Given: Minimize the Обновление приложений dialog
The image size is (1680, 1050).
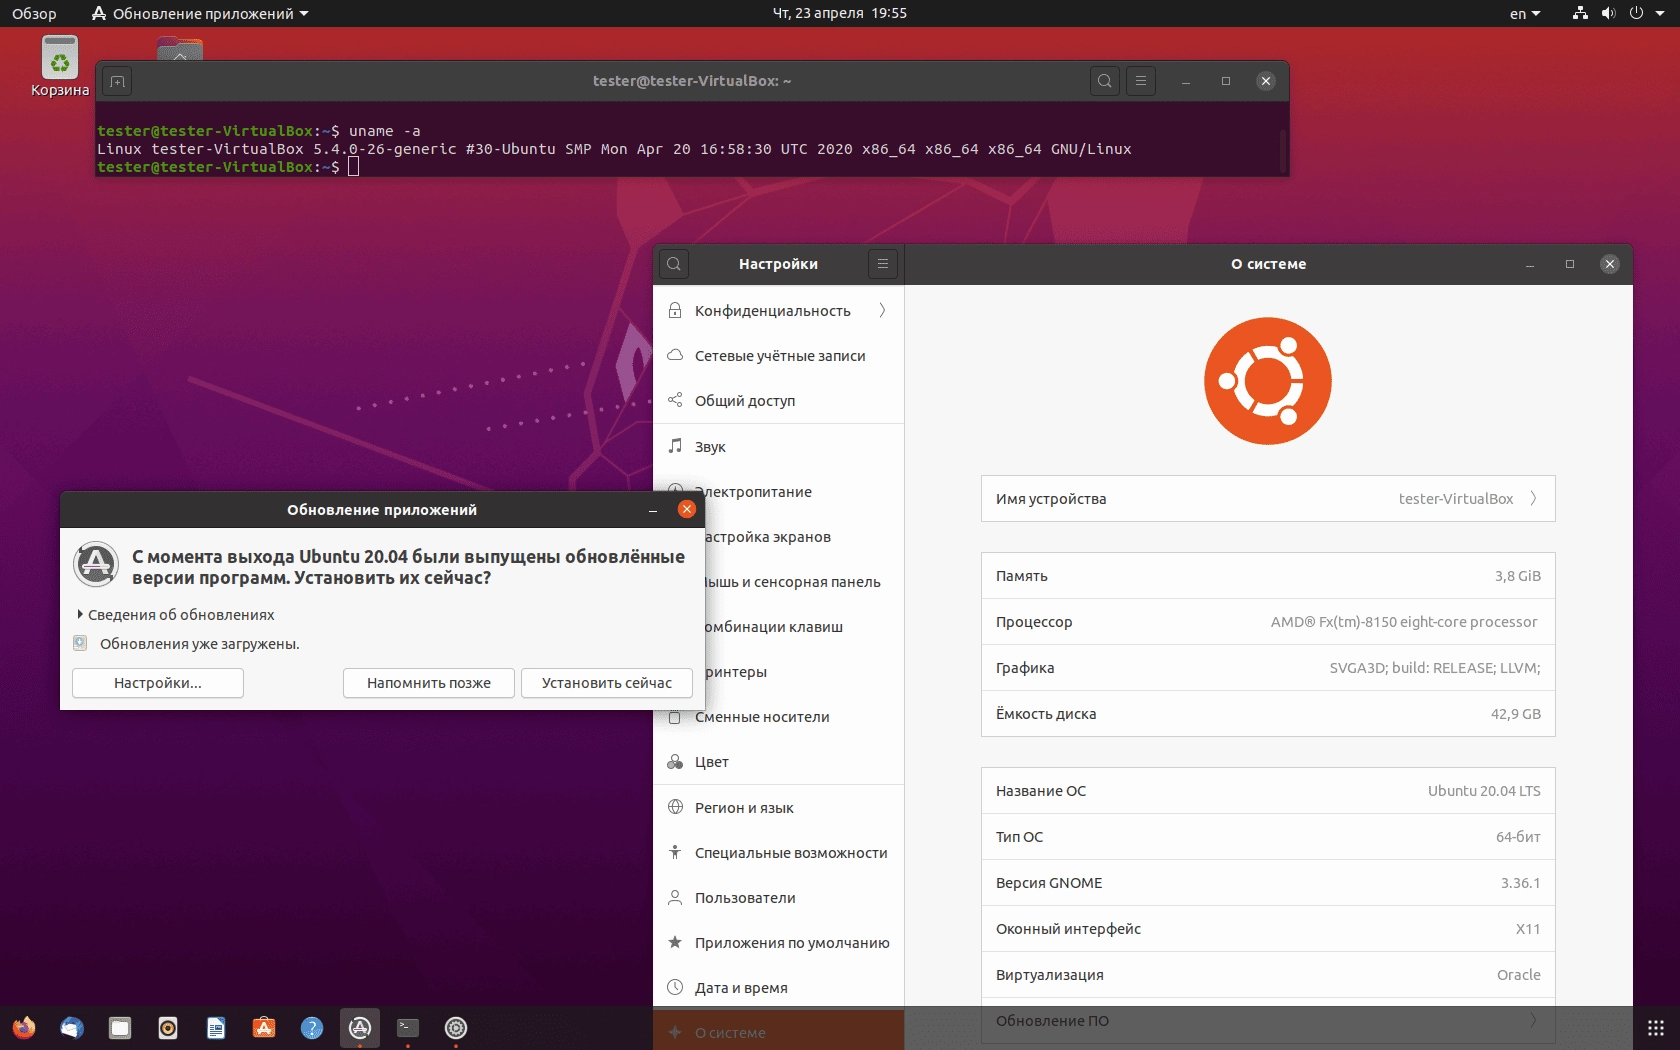Looking at the screenshot, I should [x=653, y=510].
